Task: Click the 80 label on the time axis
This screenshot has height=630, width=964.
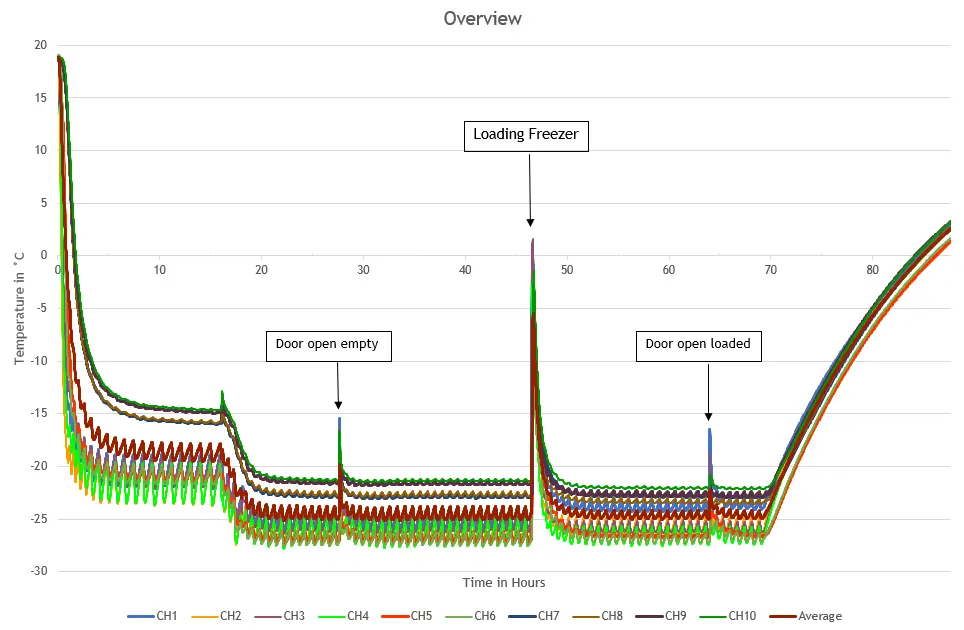Action: 872,270
